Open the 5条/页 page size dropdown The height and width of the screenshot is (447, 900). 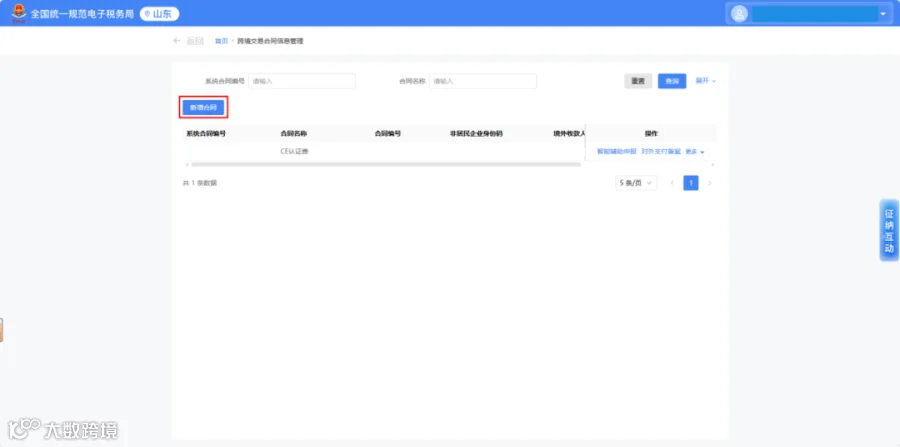tap(636, 183)
